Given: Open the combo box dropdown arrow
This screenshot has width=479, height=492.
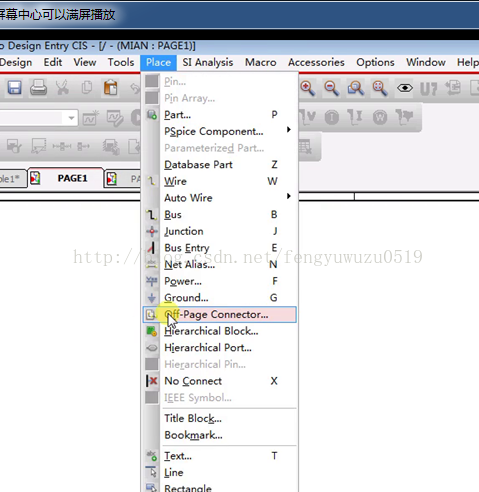Looking at the screenshot, I should [x=71, y=118].
